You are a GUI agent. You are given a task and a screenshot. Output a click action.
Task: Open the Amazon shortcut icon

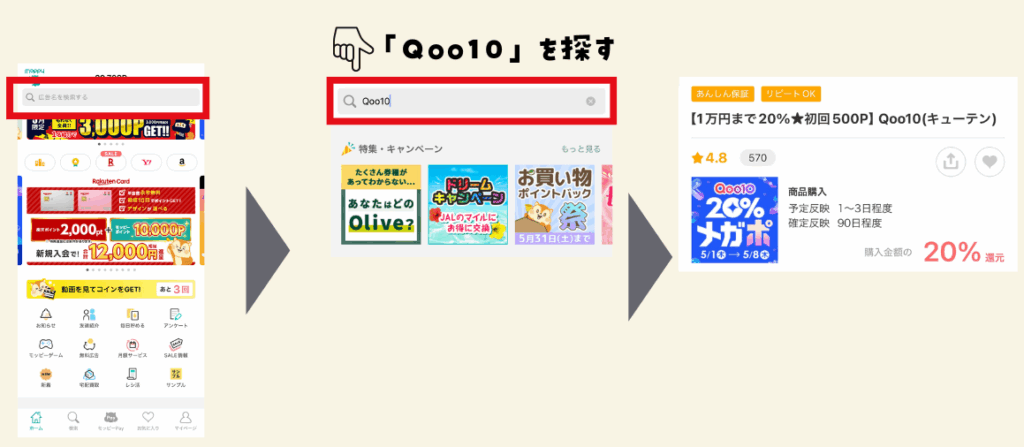tap(182, 162)
